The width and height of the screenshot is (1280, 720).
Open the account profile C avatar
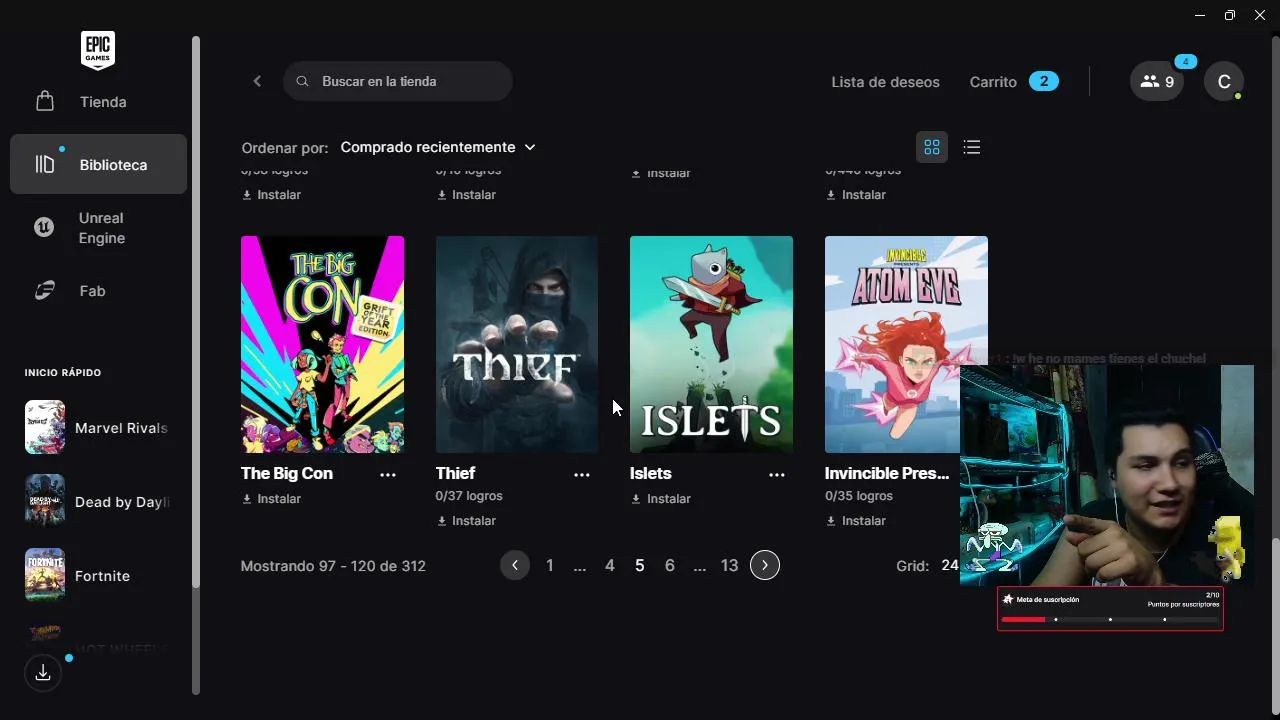pos(1224,81)
